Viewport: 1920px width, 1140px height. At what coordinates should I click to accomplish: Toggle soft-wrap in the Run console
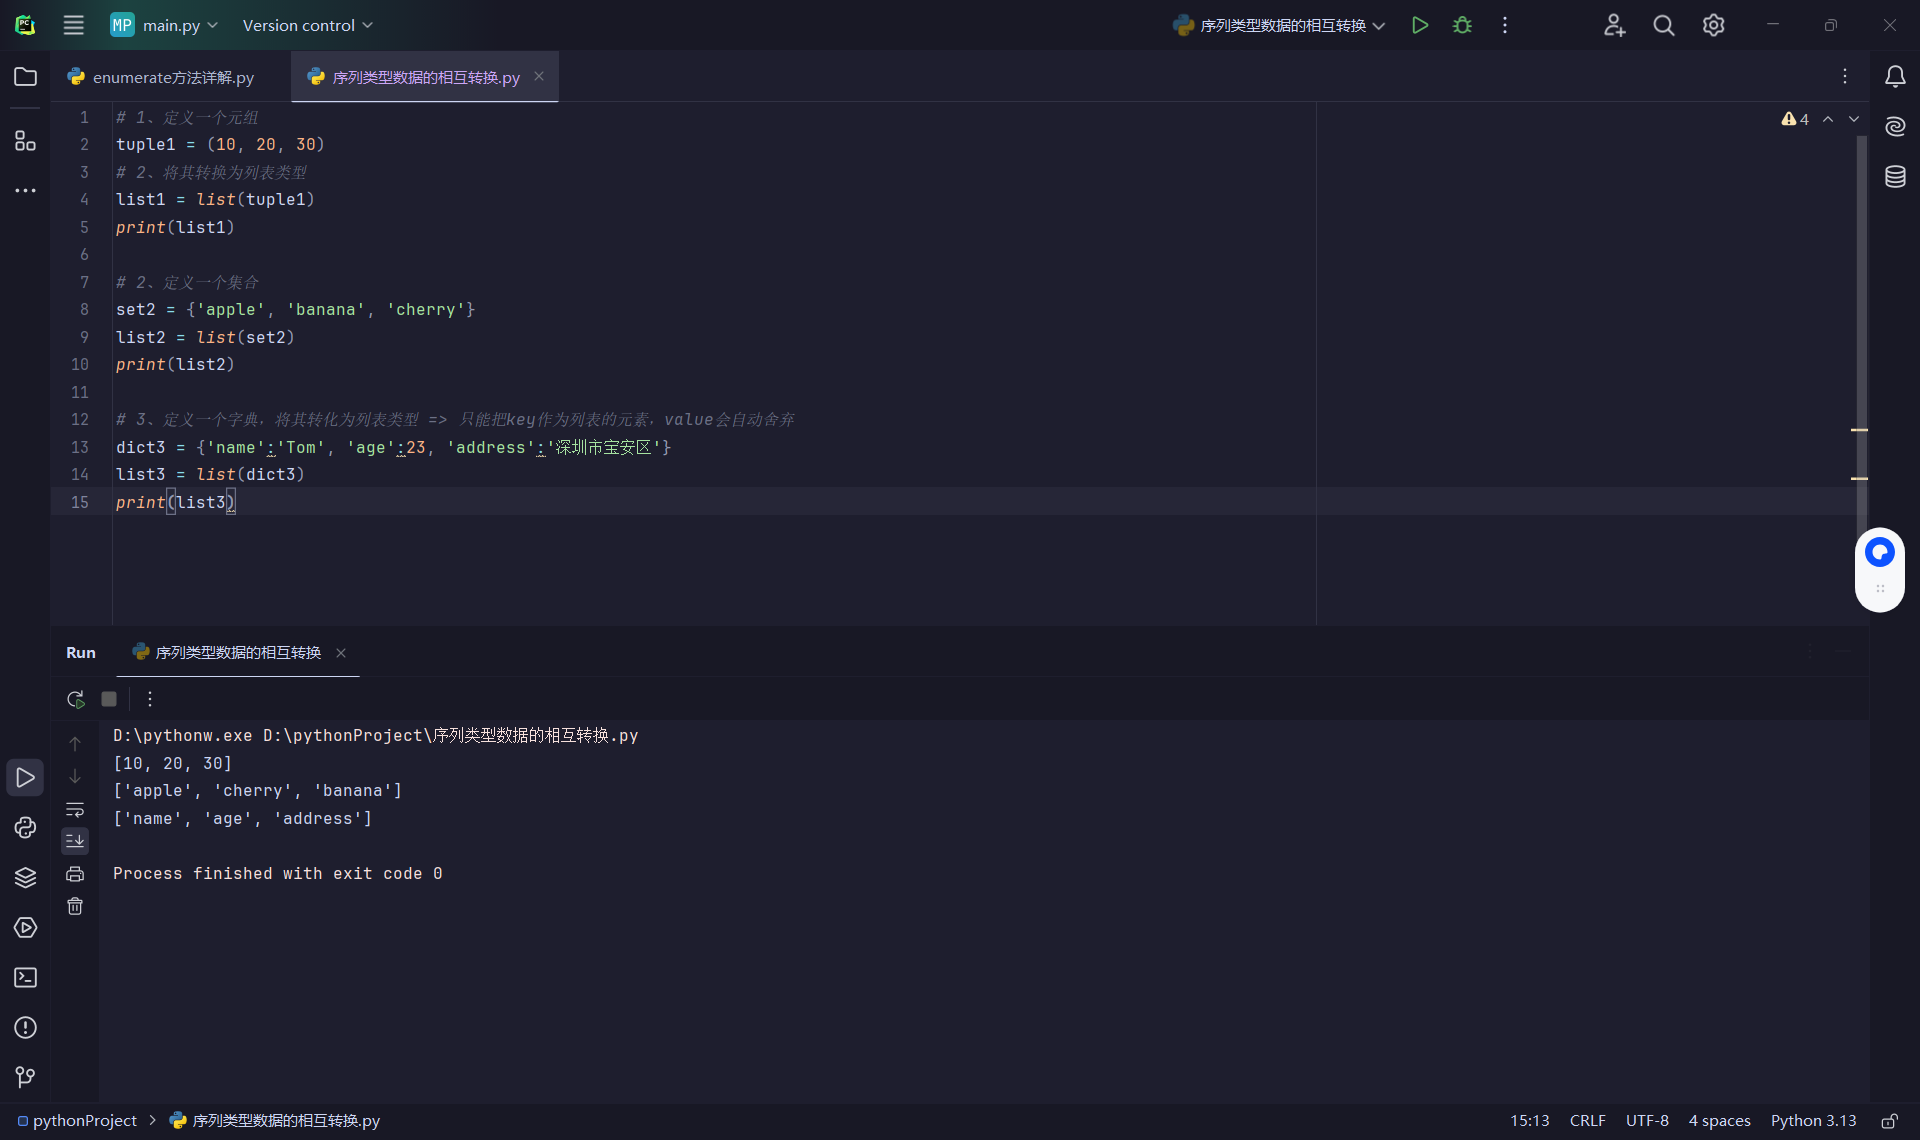(75, 809)
